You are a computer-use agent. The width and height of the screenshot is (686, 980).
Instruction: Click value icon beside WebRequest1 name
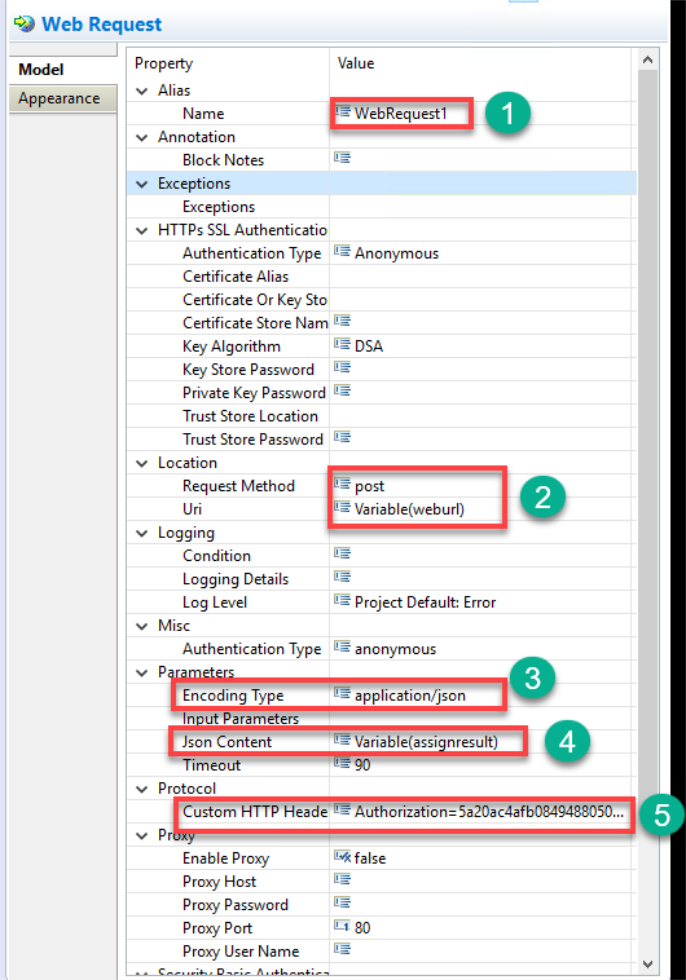coord(343,113)
